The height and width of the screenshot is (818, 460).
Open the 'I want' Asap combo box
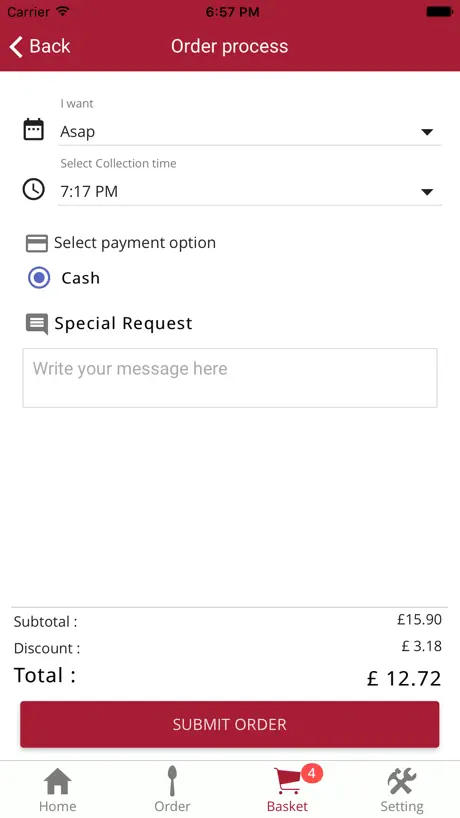(x=250, y=131)
